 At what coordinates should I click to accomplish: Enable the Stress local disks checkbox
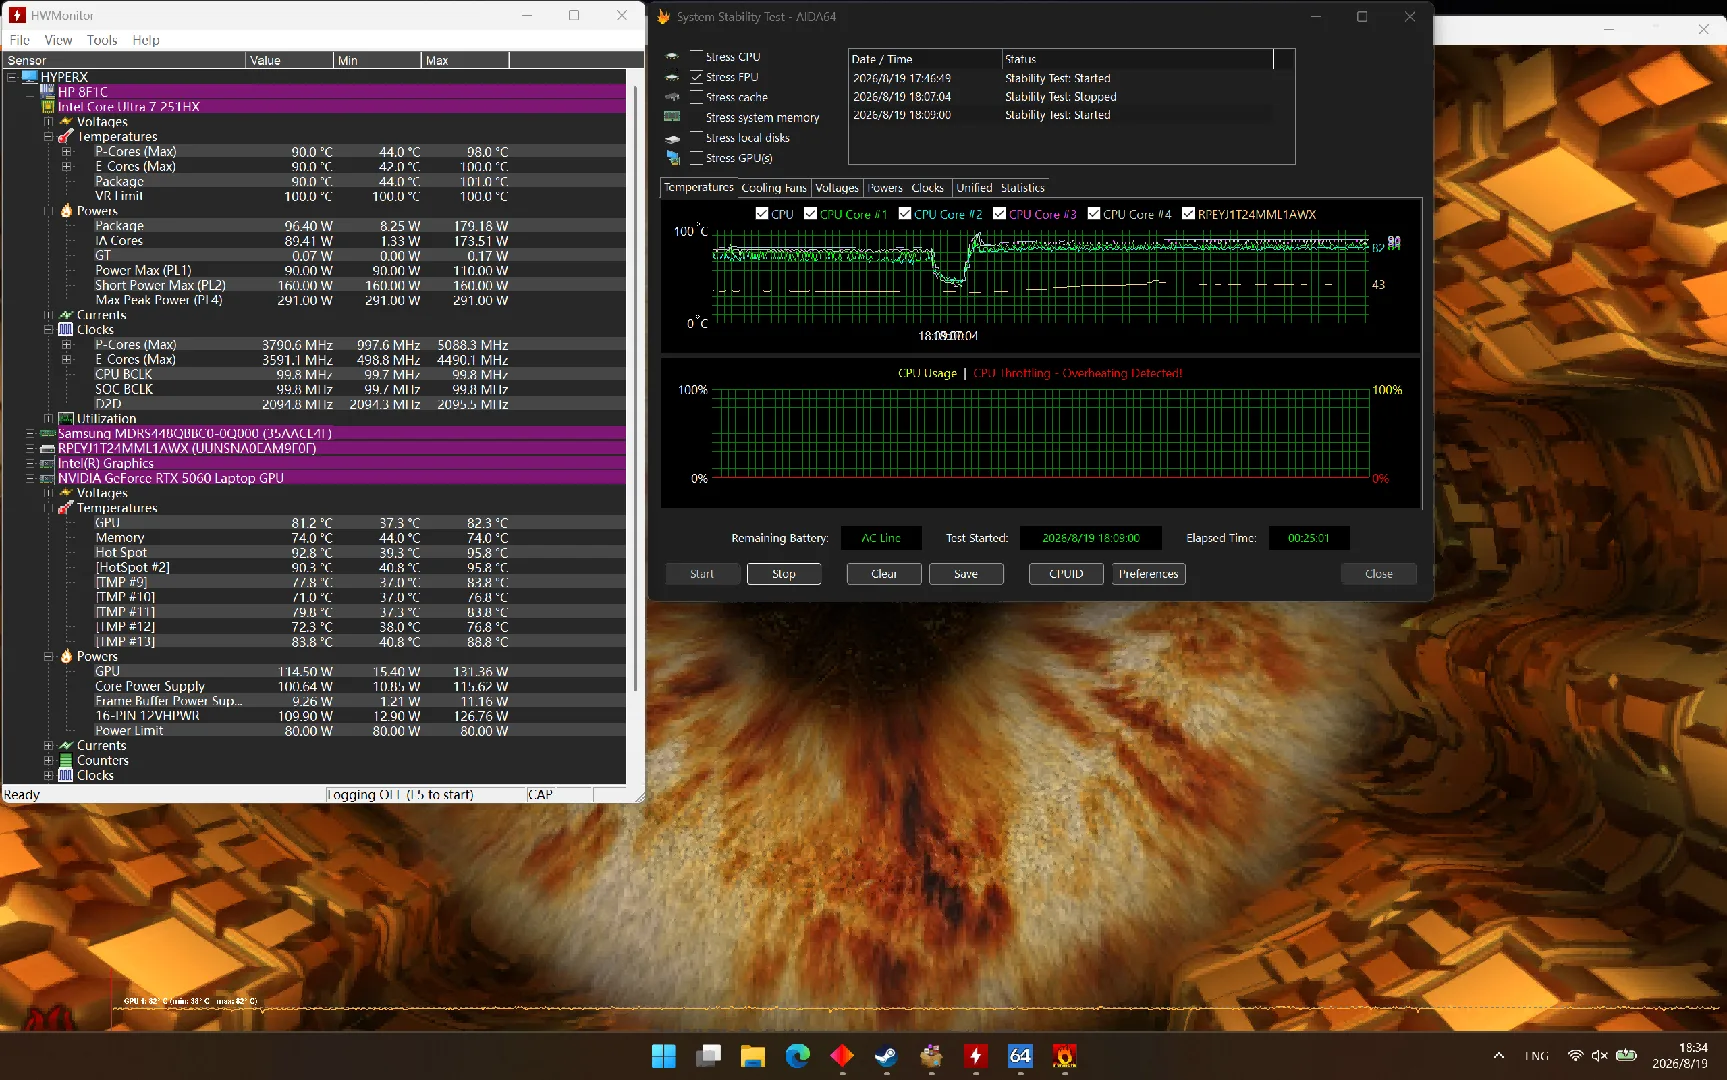(696, 137)
